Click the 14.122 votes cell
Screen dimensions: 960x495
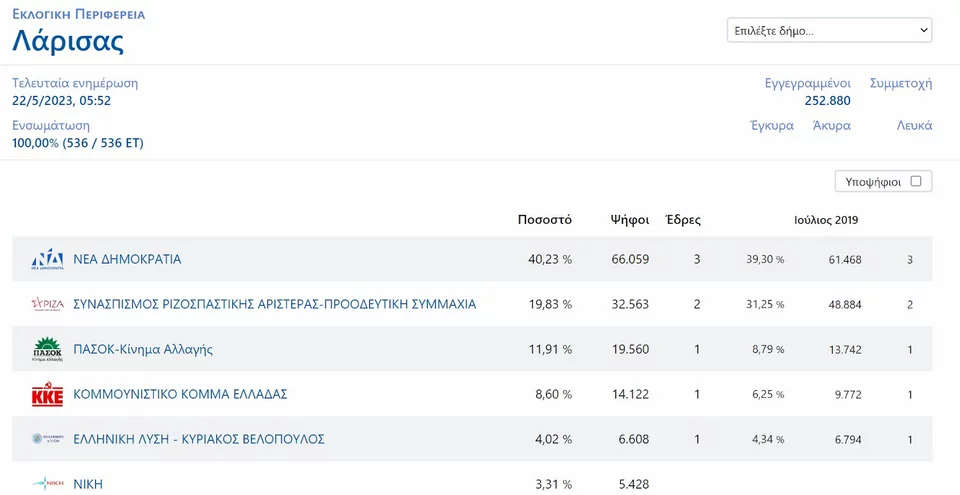[630, 395]
